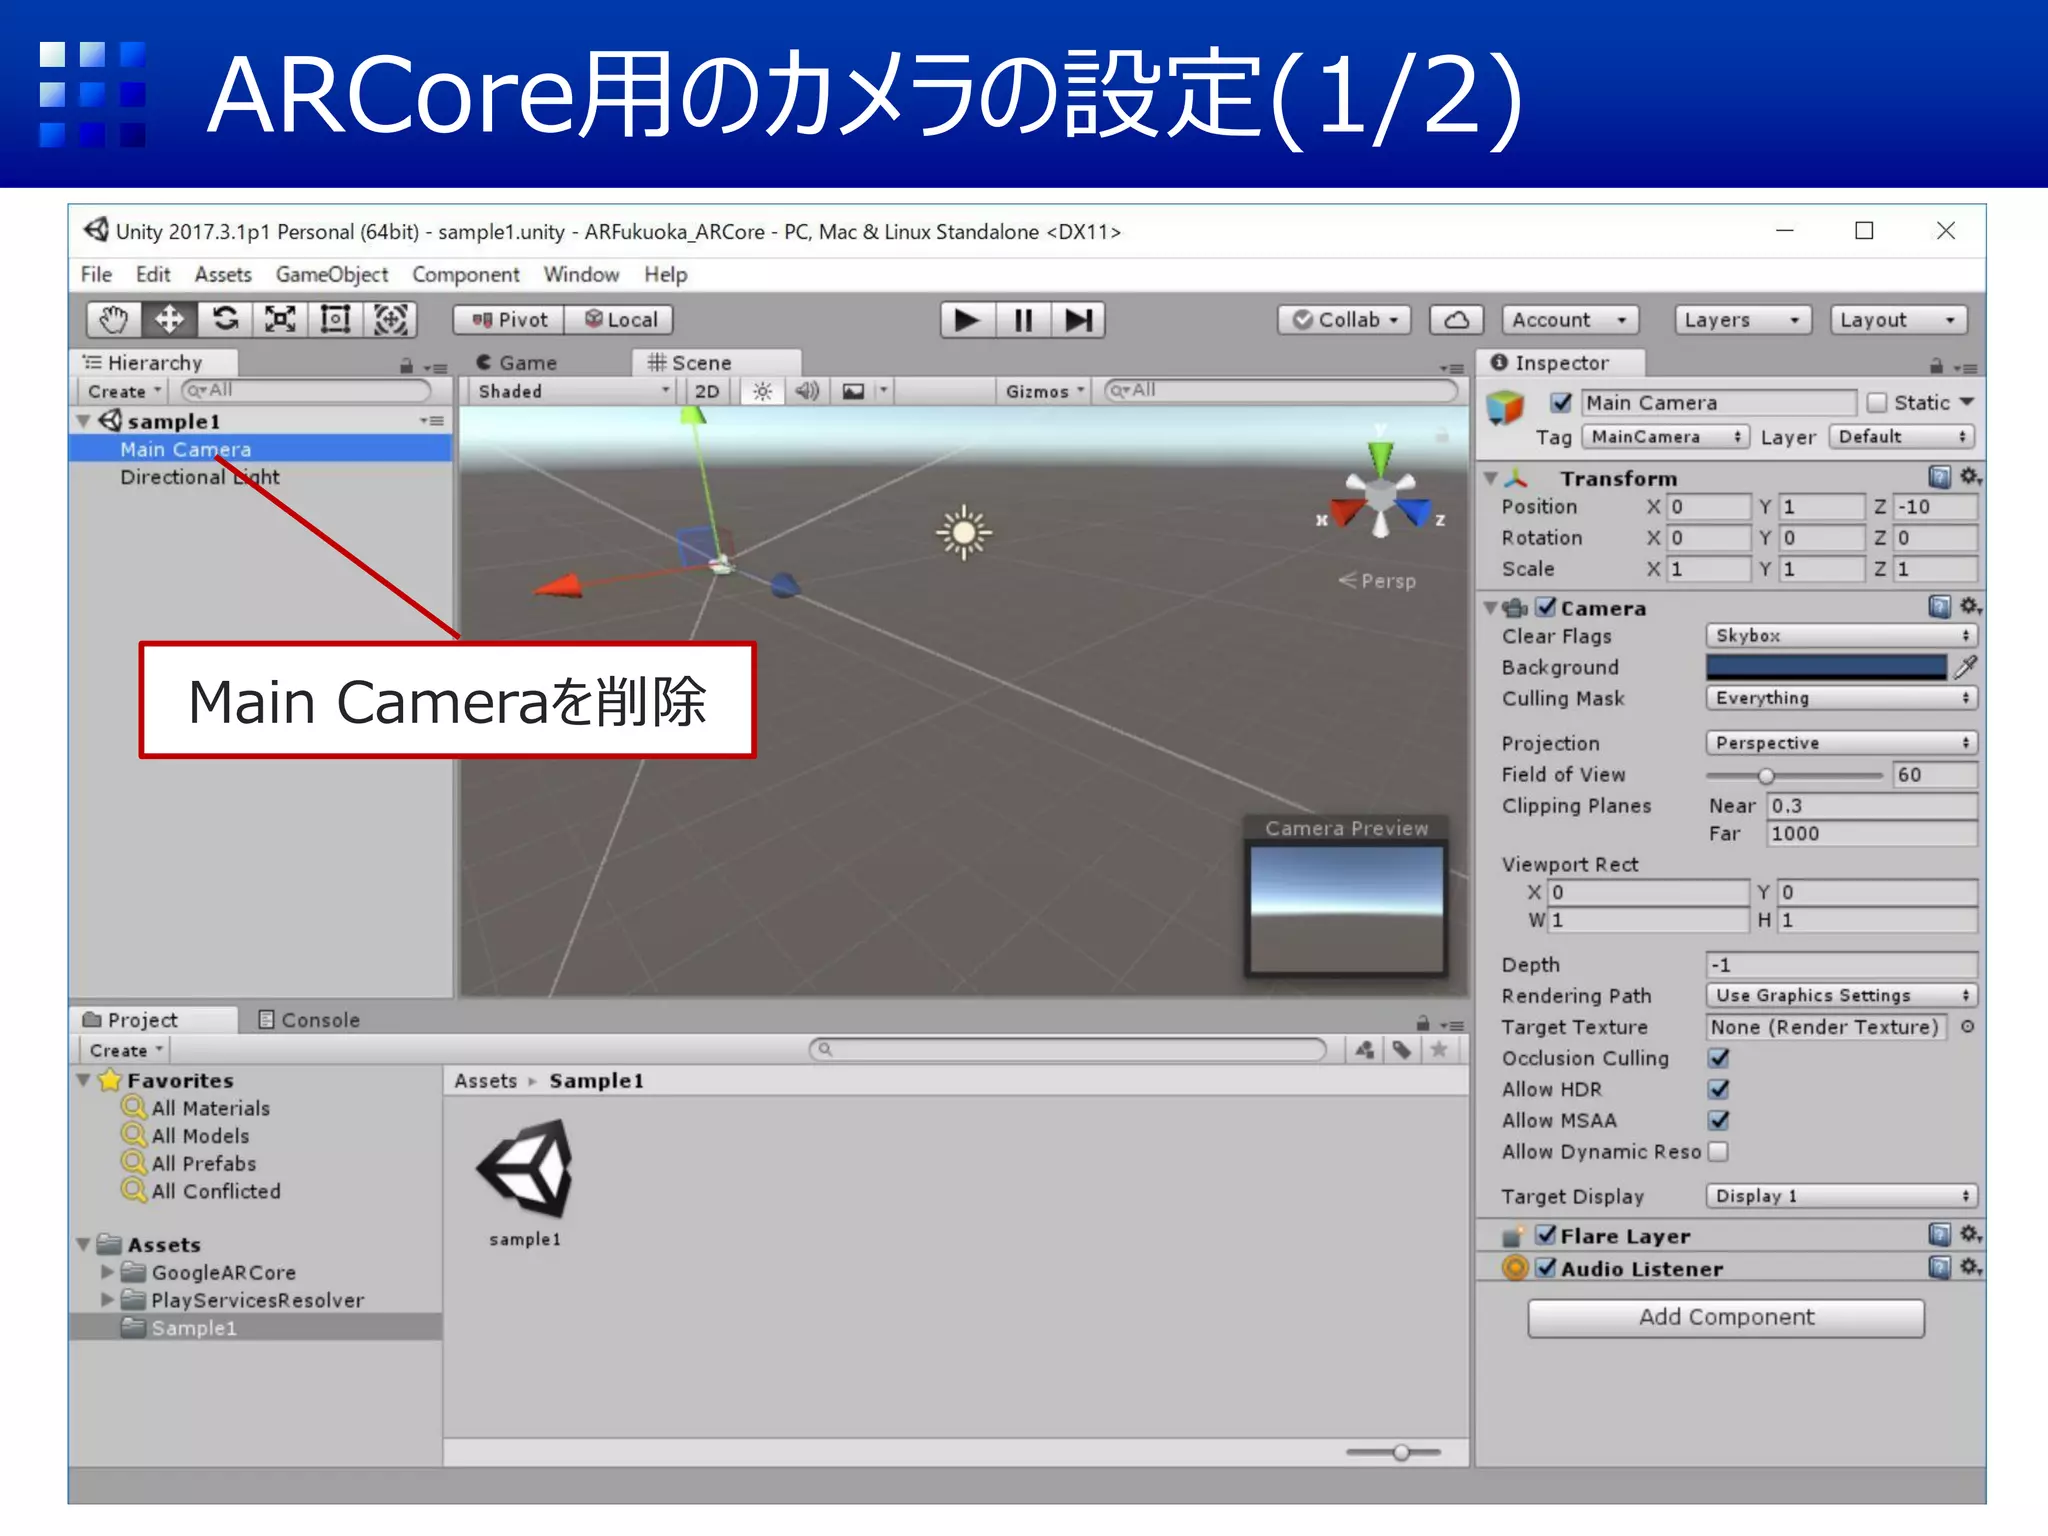2048x1536 pixels.
Task: Open the Collab button
Action: (x=1345, y=320)
